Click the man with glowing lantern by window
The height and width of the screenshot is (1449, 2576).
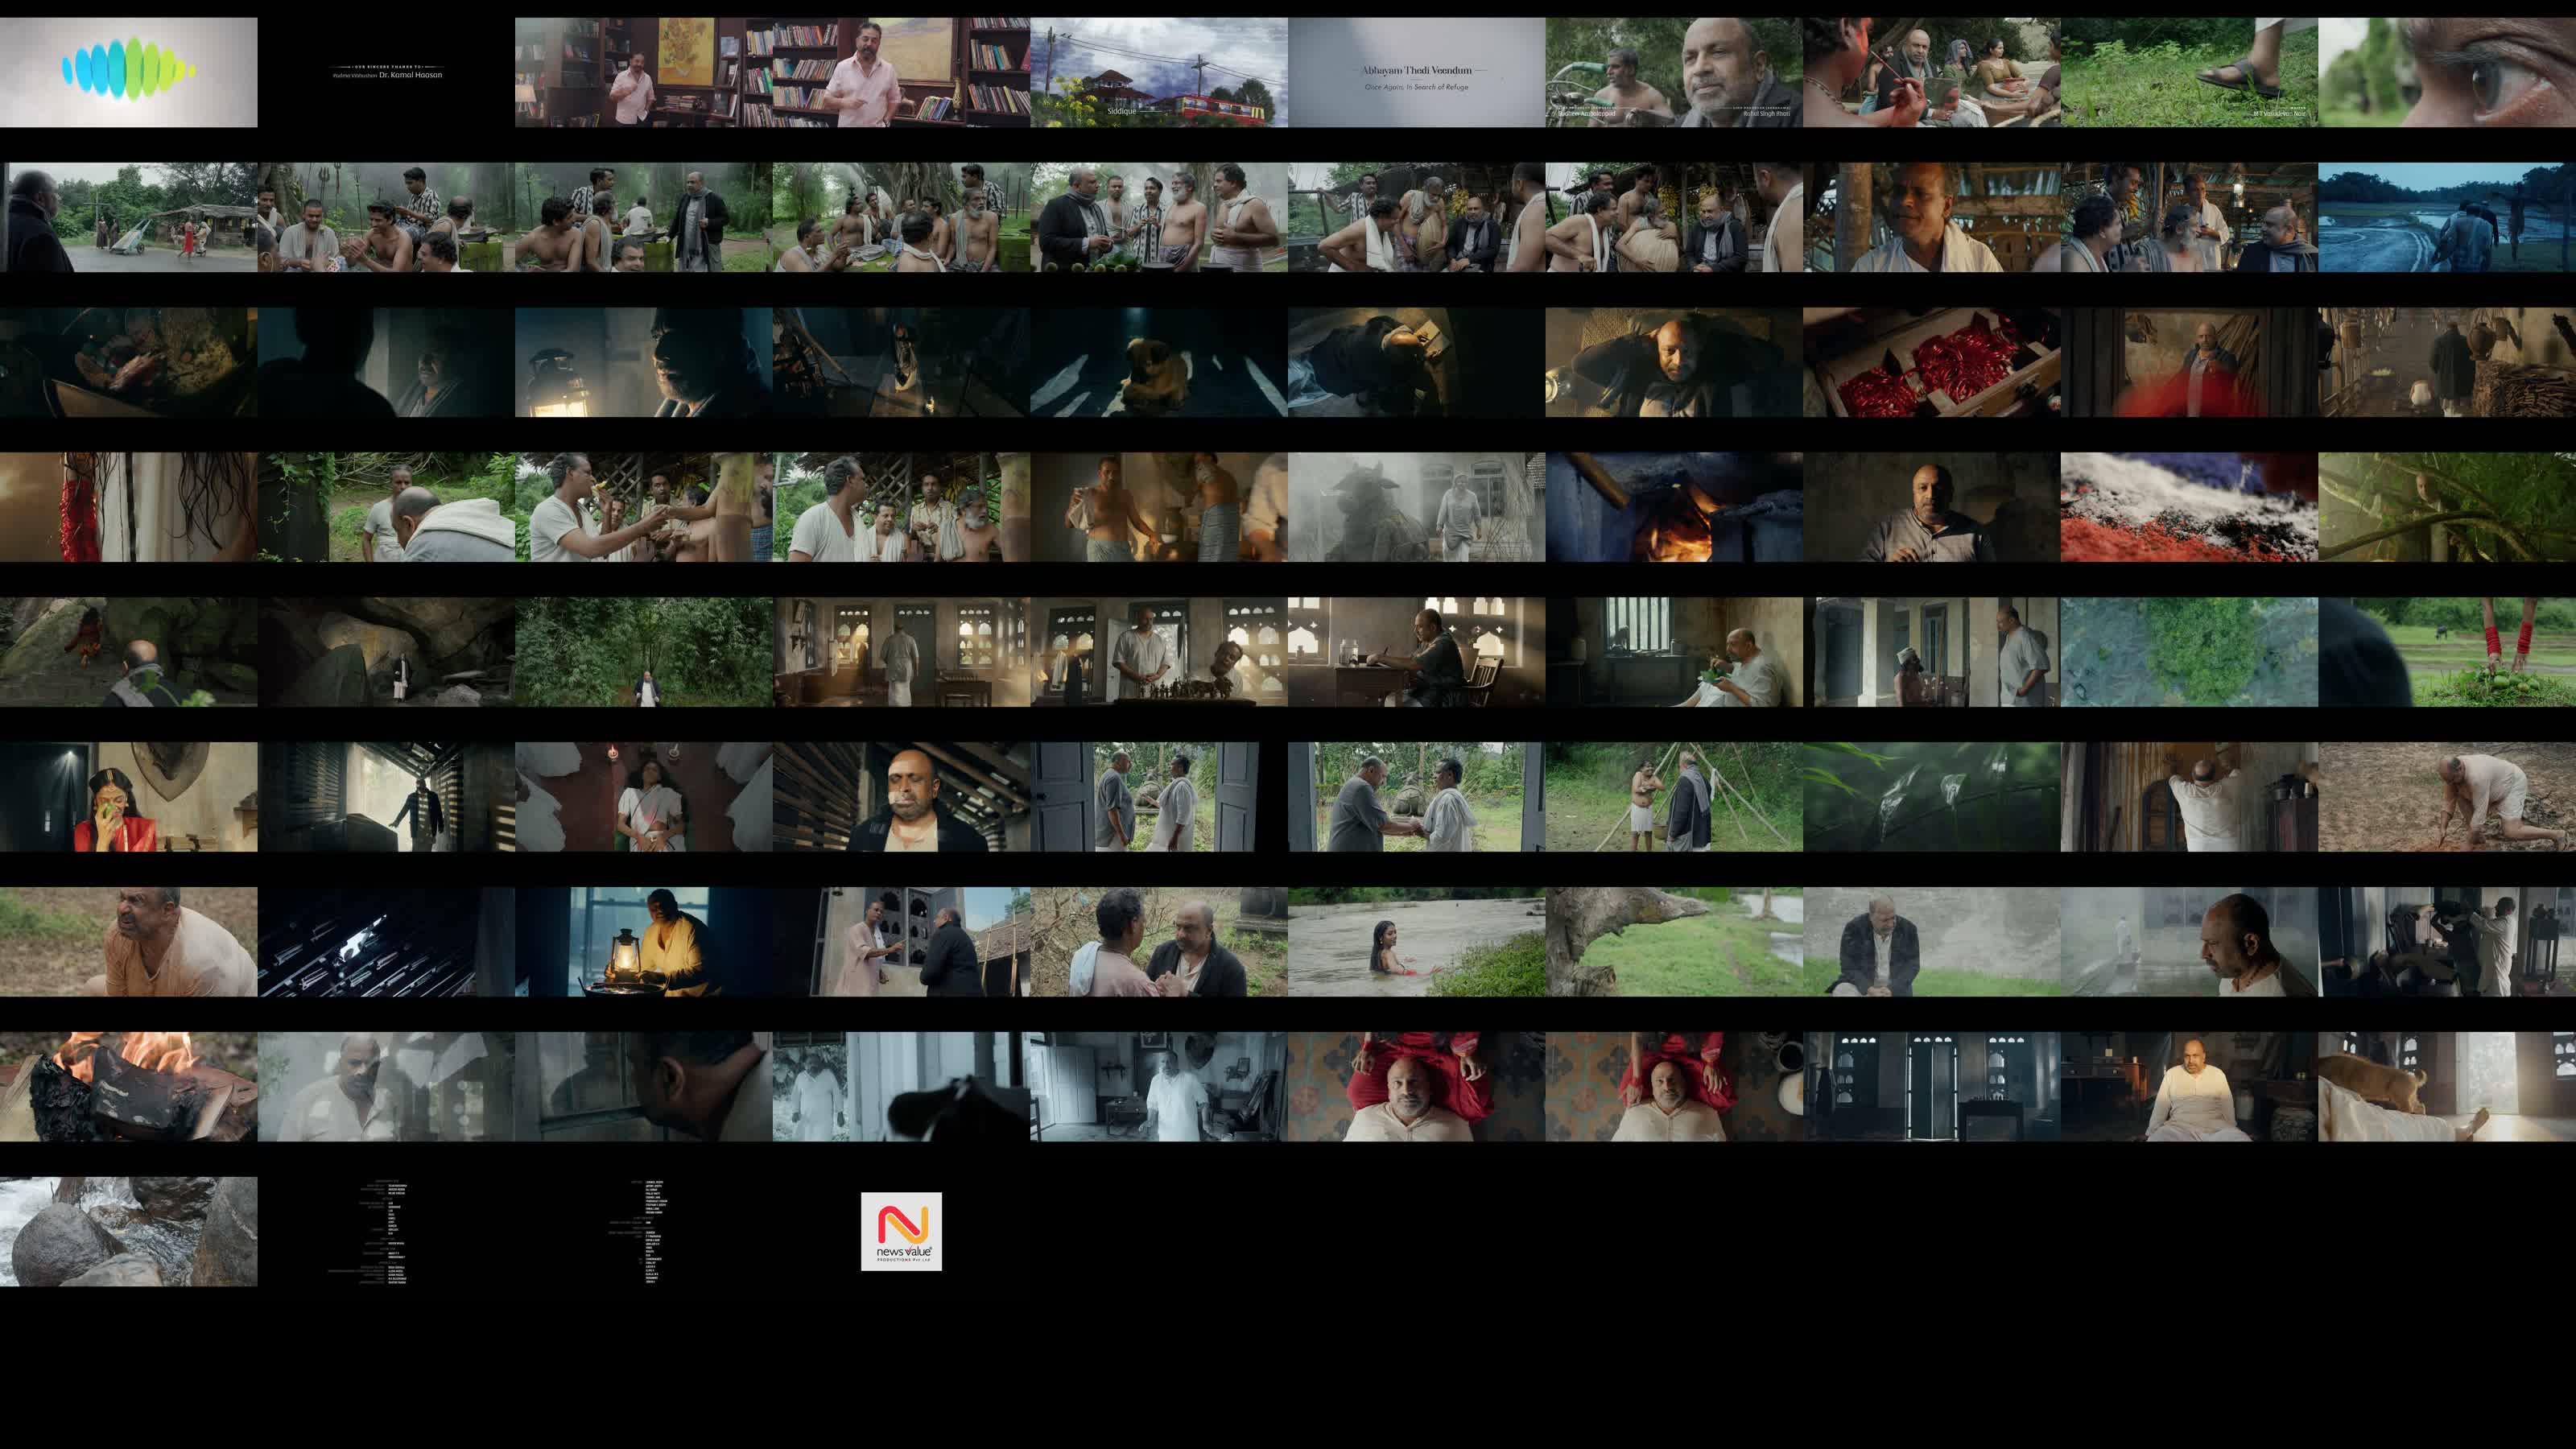643,941
